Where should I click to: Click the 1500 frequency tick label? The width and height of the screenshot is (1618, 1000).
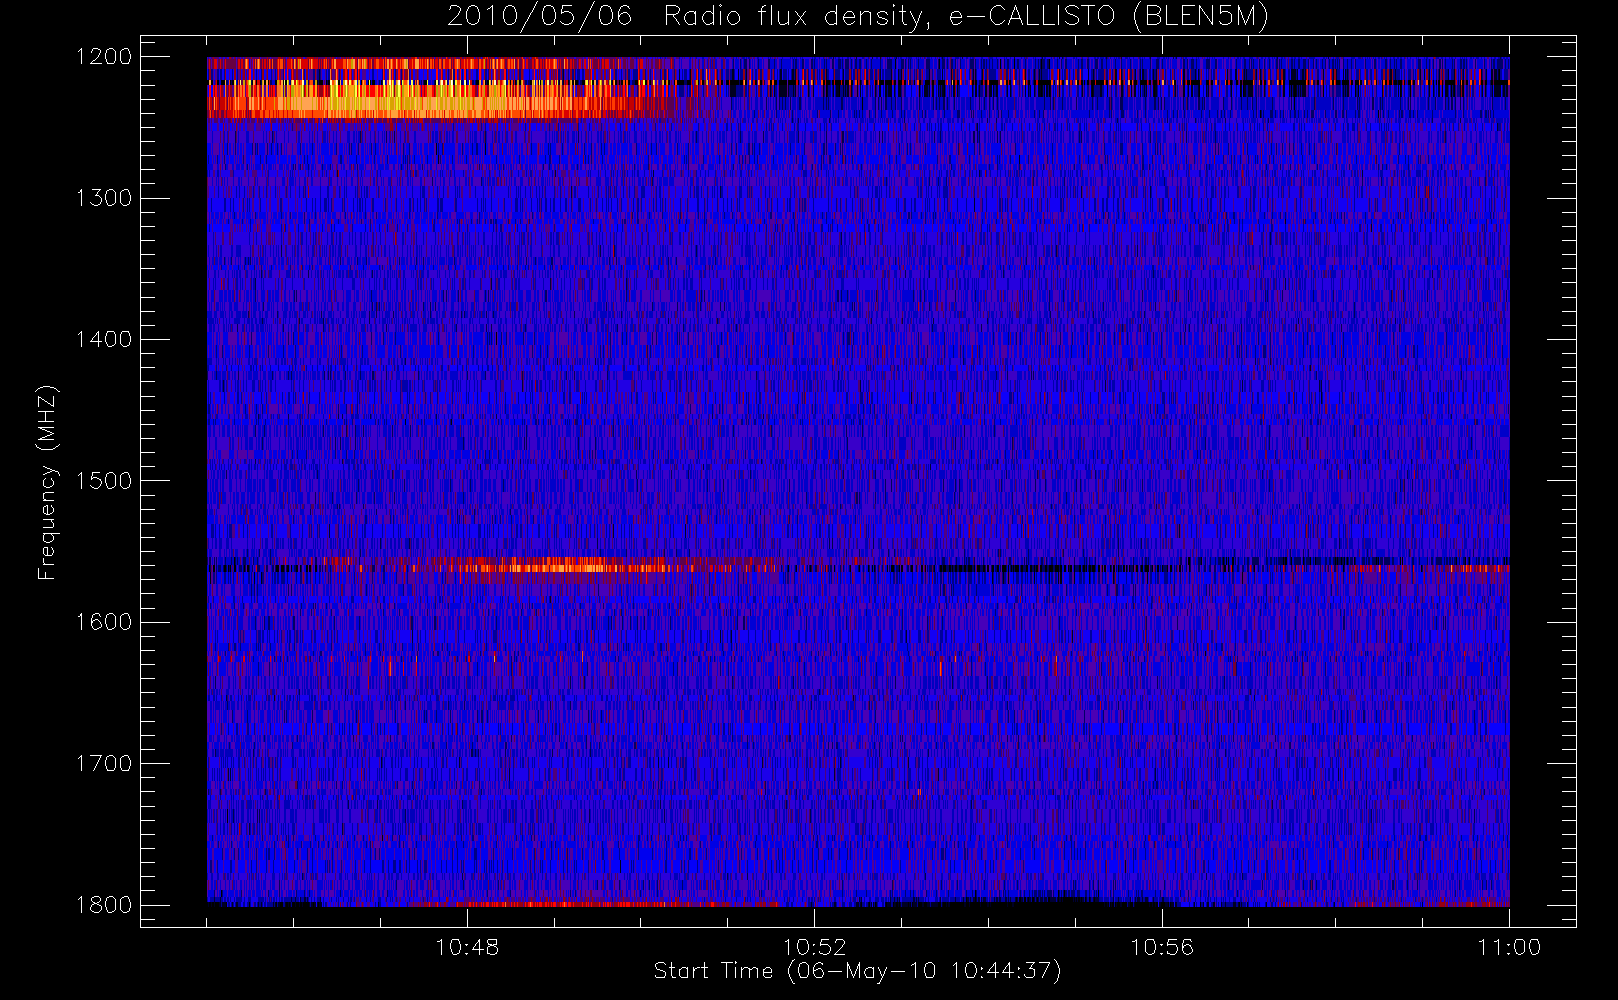click(x=104, y=481)
